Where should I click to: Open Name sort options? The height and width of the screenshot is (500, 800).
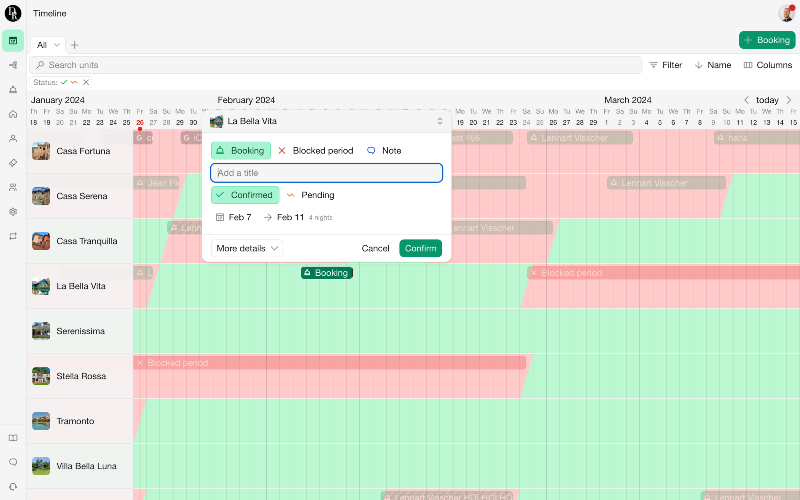[713, 65]
